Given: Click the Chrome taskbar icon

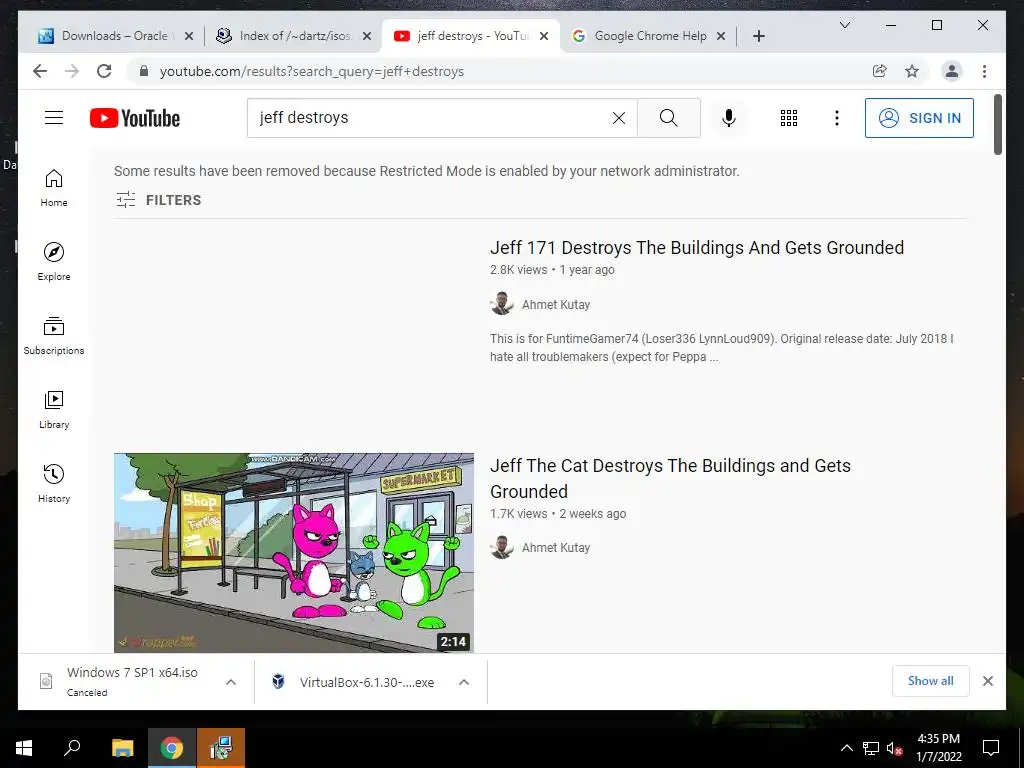Looking at the screenshot, I should [x=172, y=748].
